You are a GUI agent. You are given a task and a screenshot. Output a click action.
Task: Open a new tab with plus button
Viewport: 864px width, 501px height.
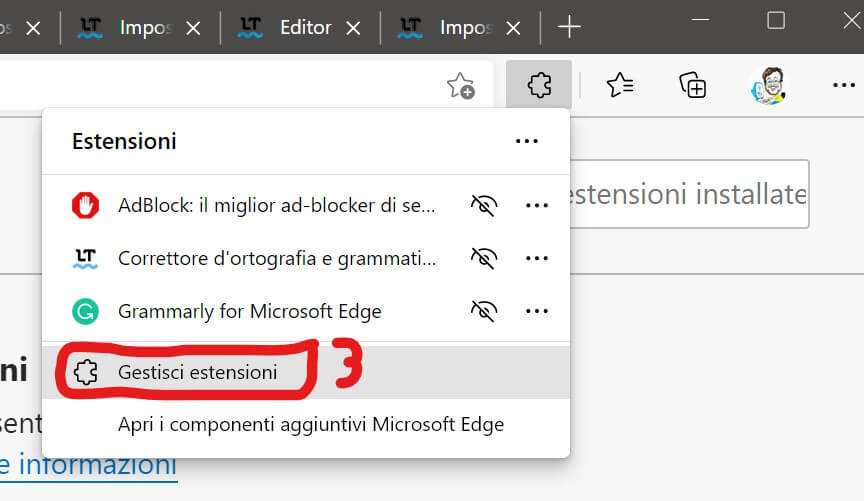(569, 27)
